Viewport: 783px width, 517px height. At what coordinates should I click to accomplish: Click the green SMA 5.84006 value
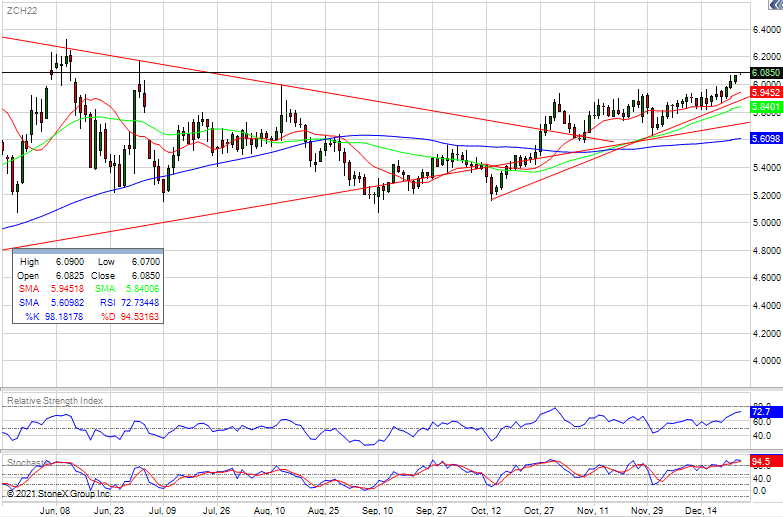click(x=143, y=289)
